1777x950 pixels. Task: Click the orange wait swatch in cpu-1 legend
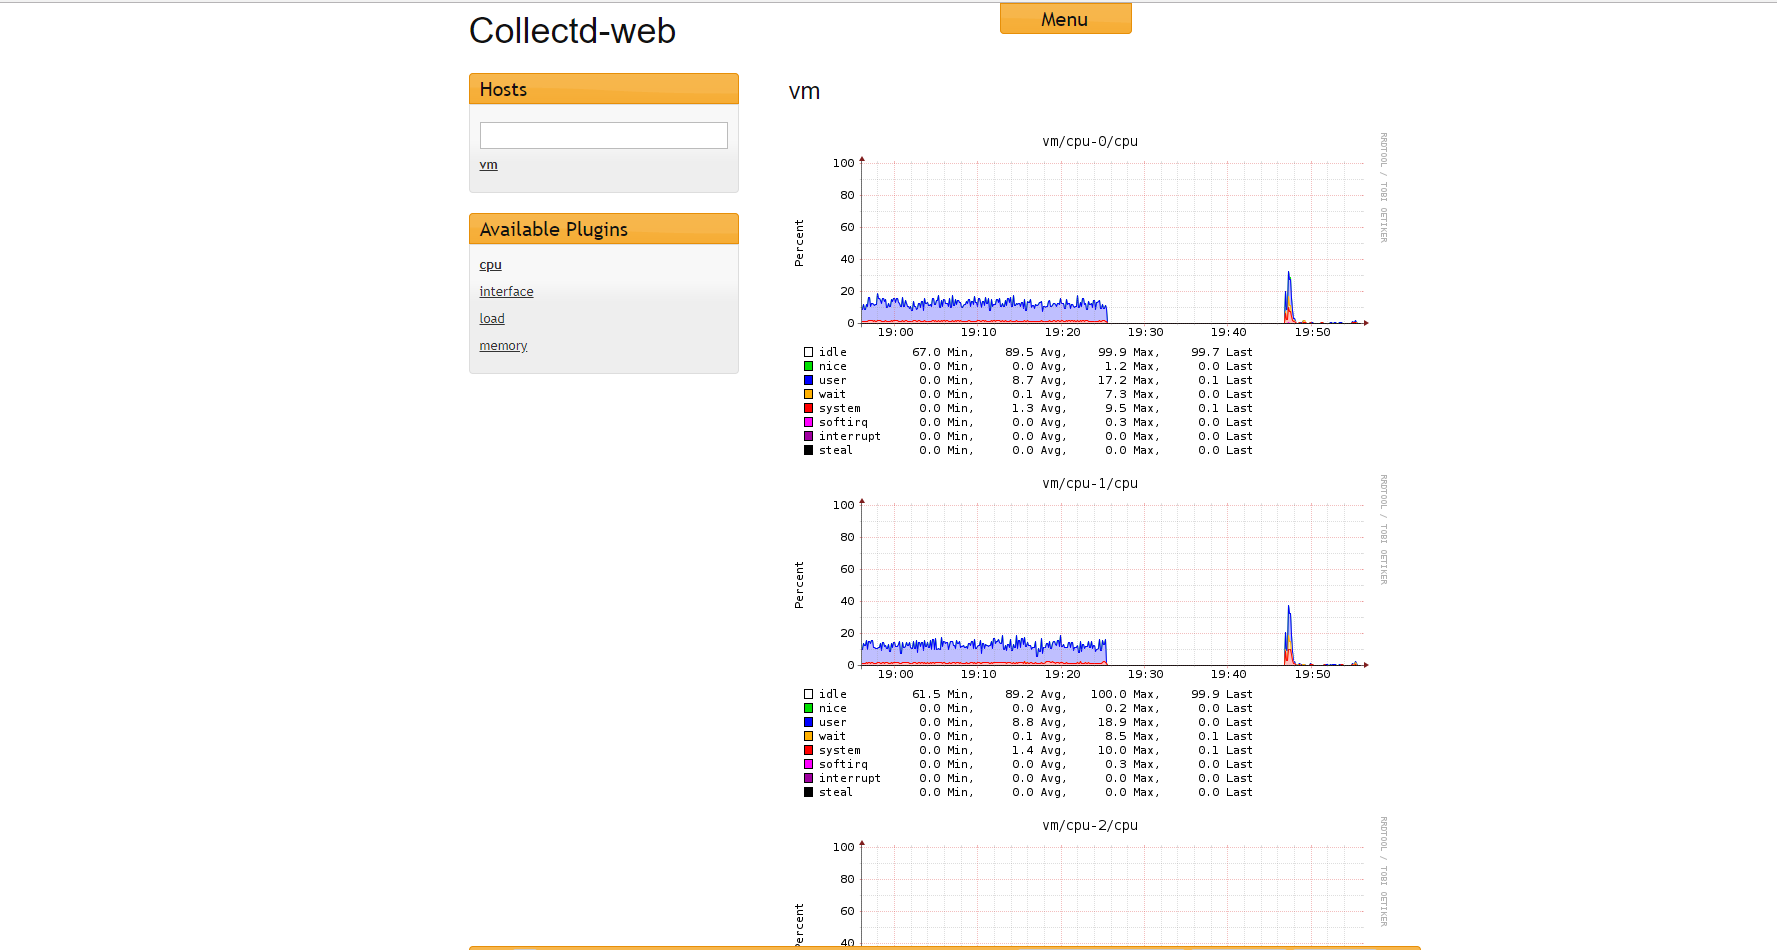(x=808, y=736)
